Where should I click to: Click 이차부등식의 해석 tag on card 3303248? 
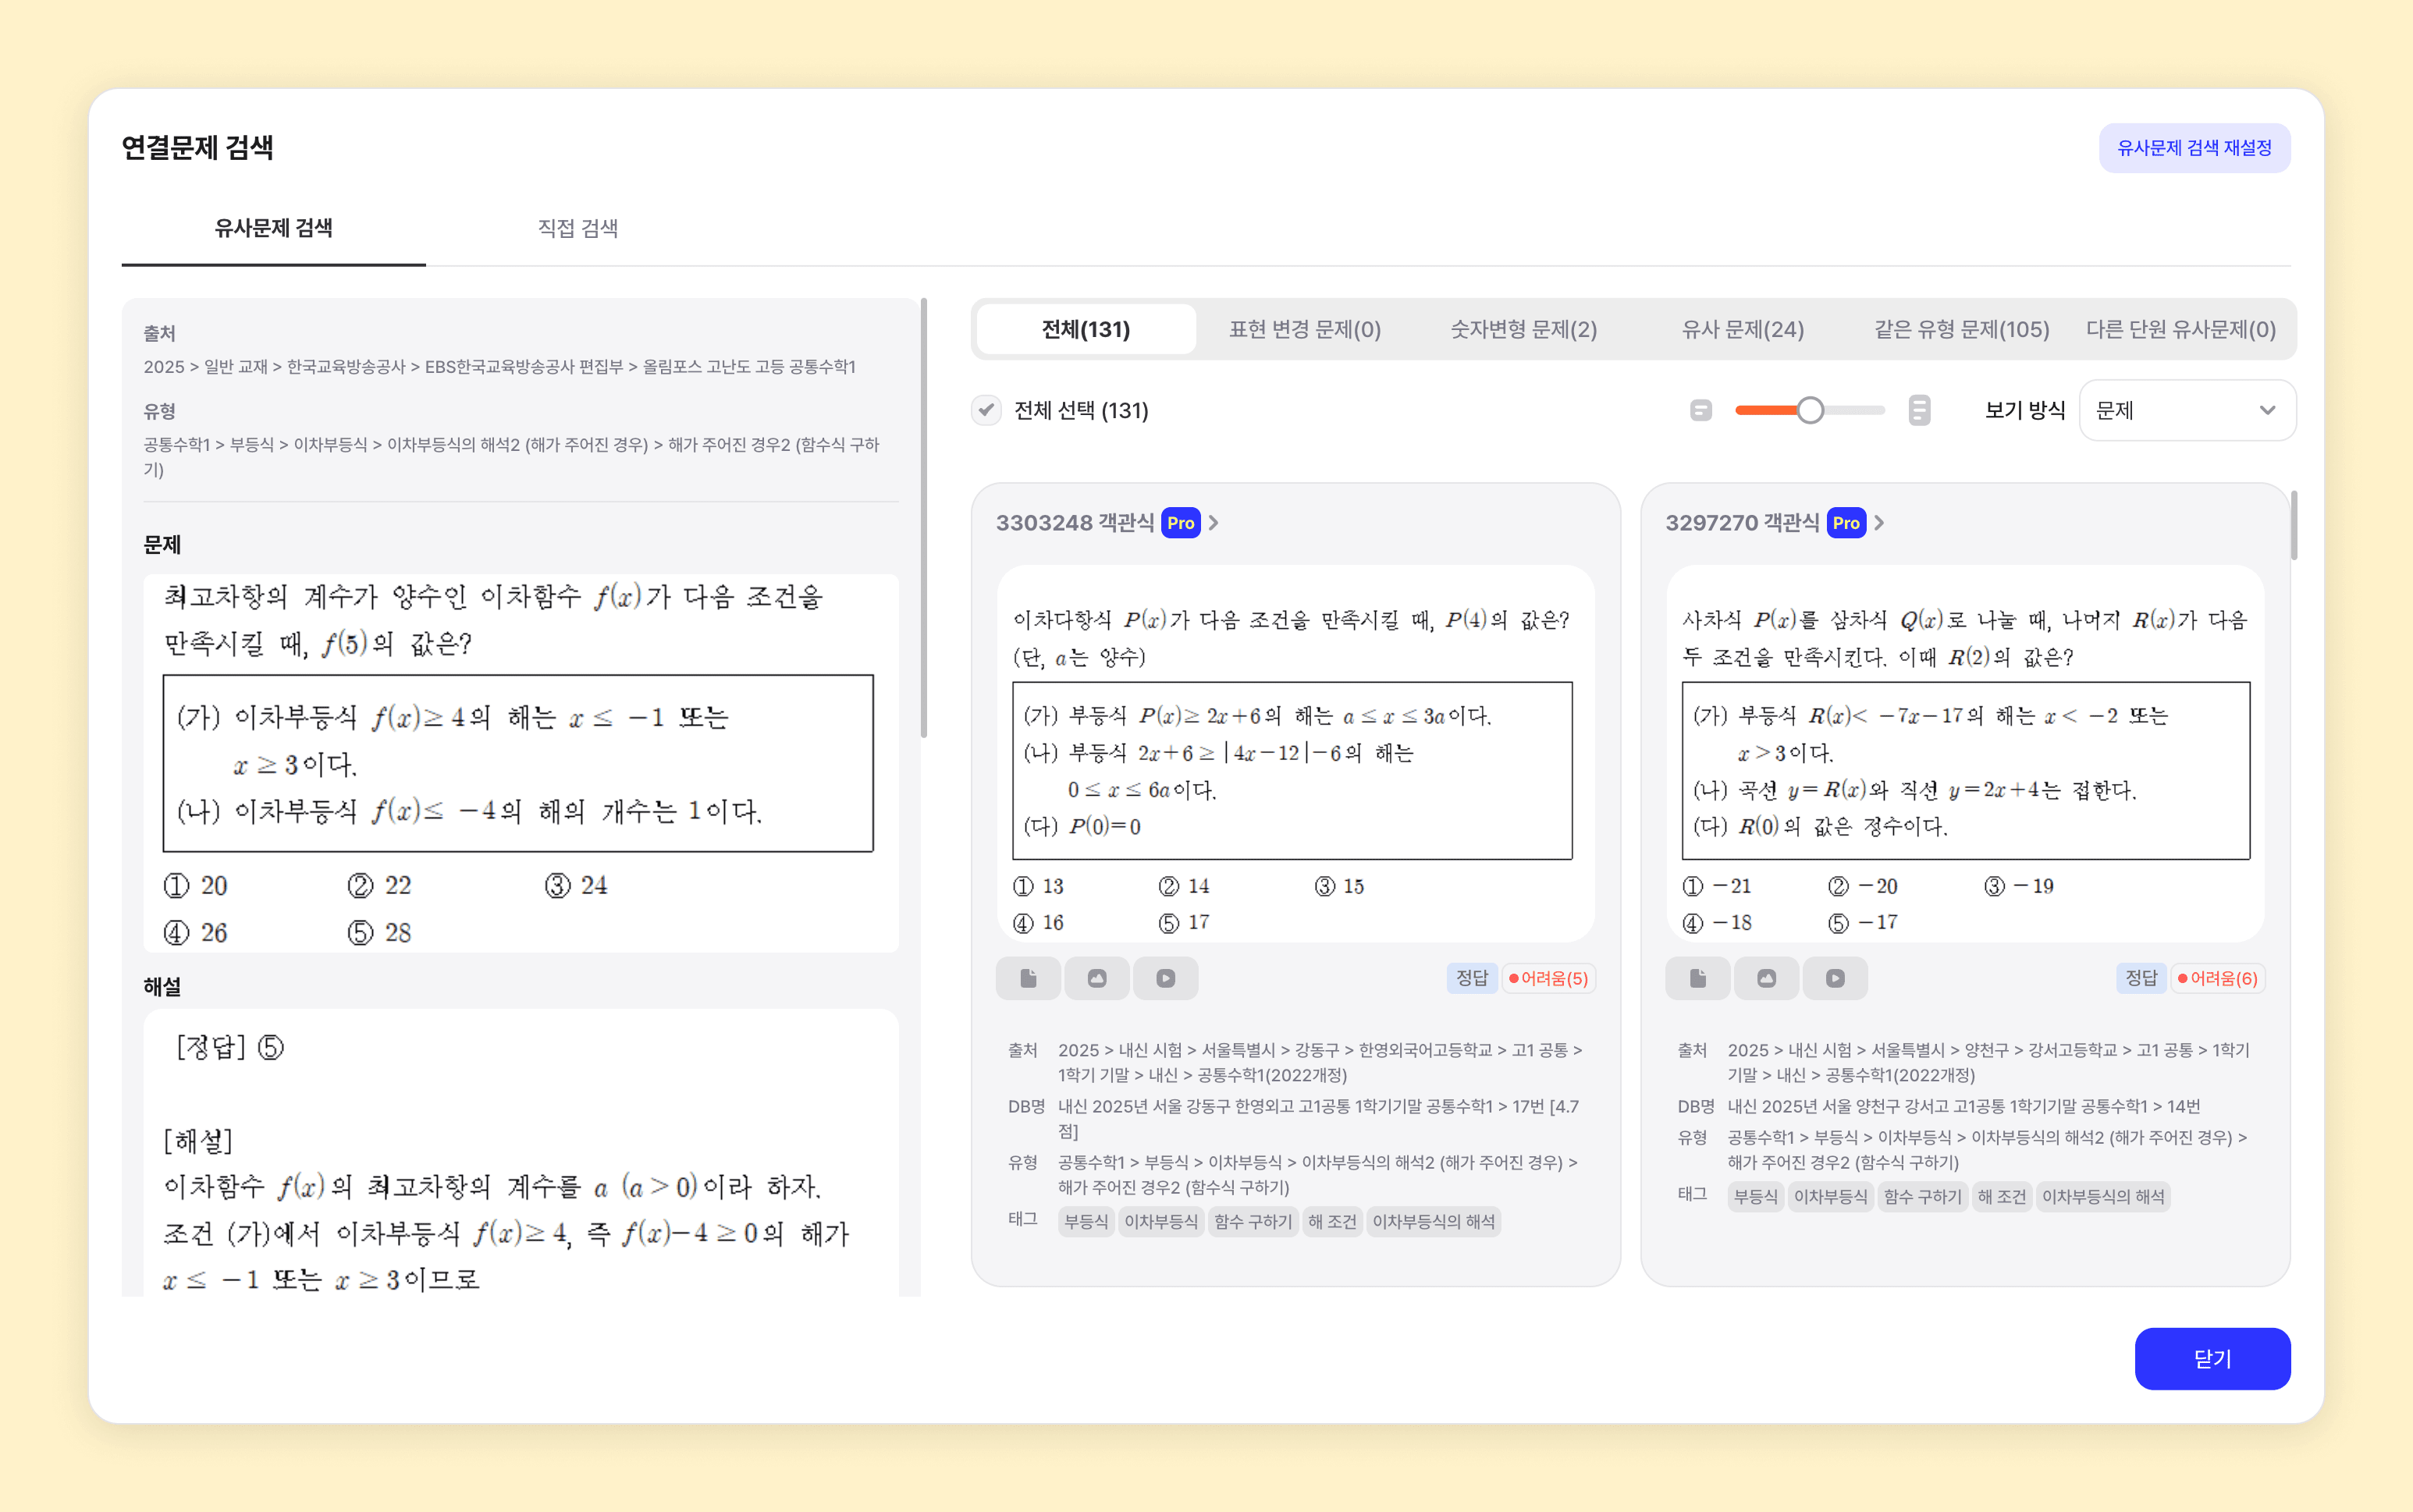(1434, 1222)
